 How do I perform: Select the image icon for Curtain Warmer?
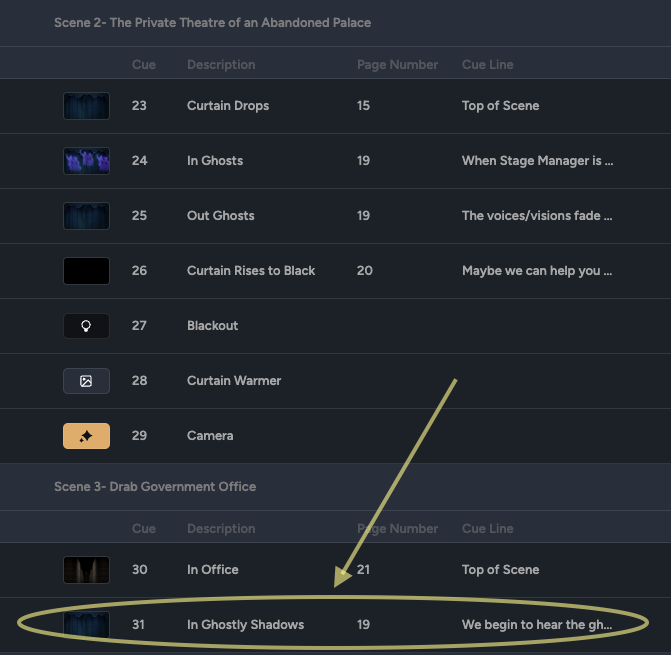86,381
